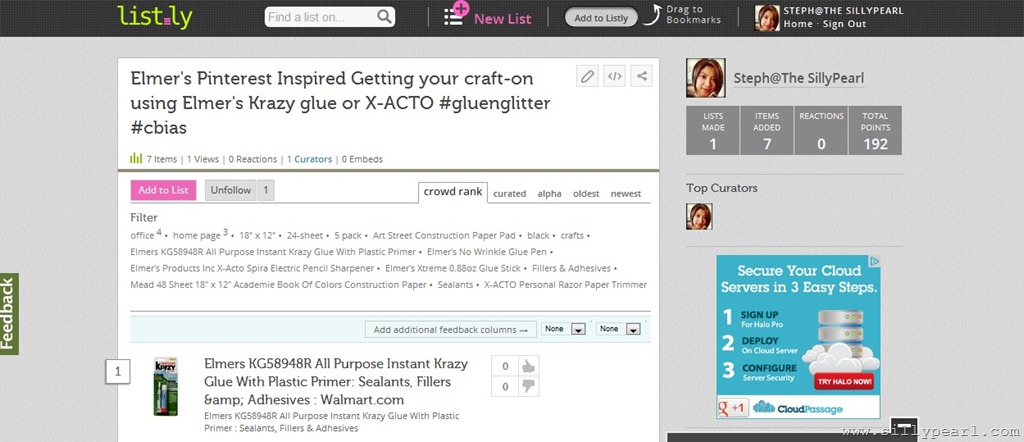Open the Krazy Glue product thumbnail
1024x442 pixels.
(165, 387)
